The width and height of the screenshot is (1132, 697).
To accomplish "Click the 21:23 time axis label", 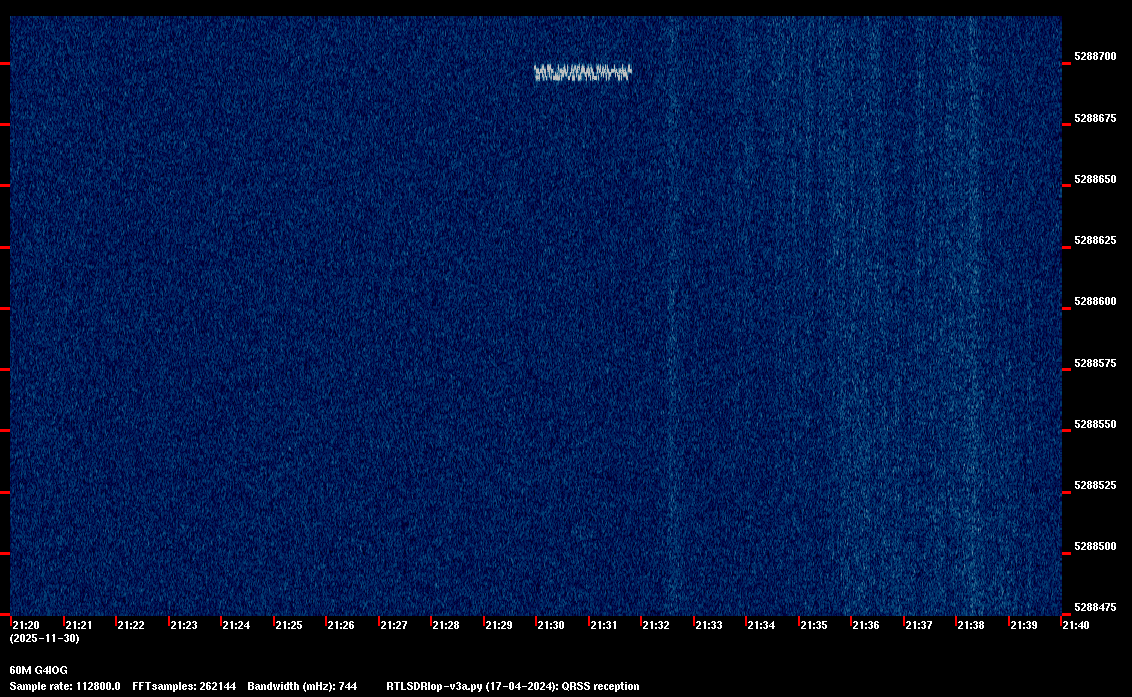I will click(183, 625).
